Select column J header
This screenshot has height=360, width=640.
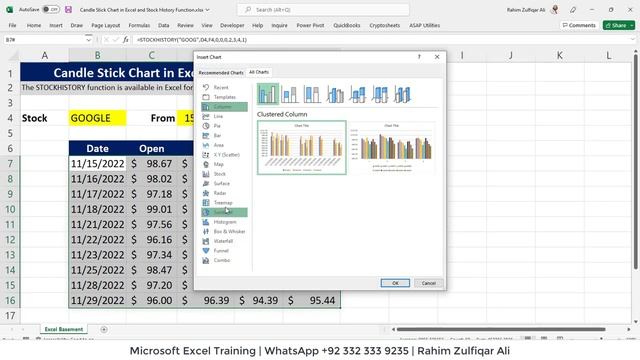click(x=511, y=55)
